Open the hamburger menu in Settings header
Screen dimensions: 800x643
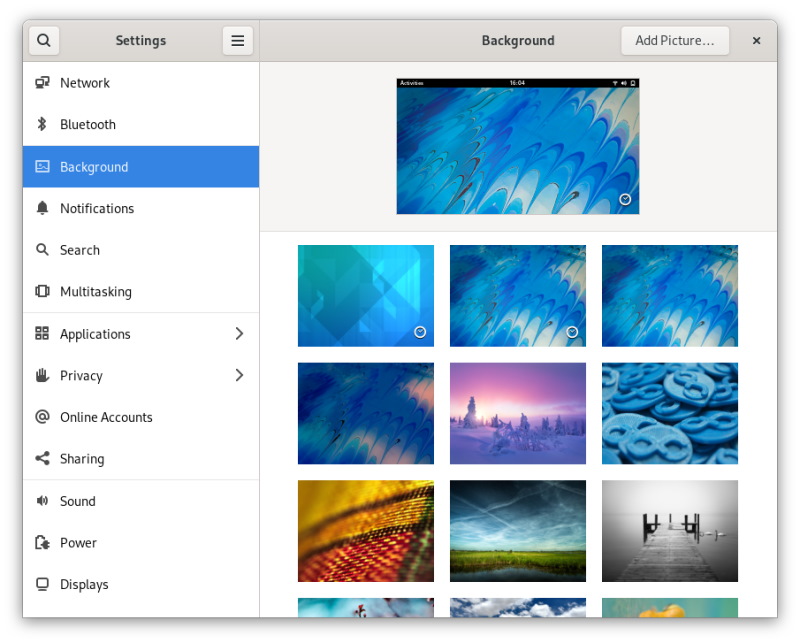[x=238, y=41]
